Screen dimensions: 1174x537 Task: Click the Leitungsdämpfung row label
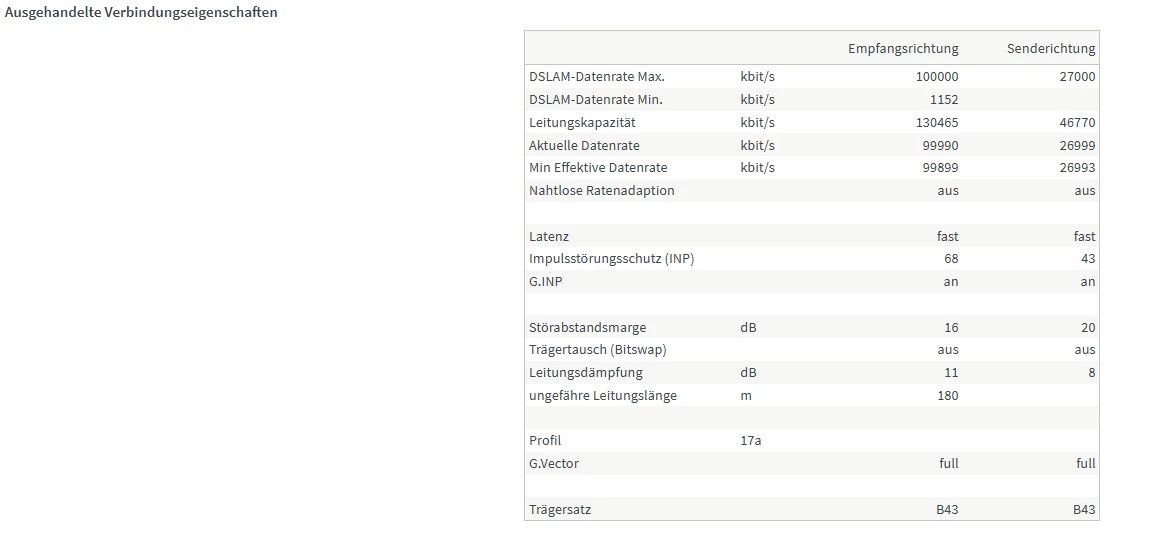pos(586,372)
